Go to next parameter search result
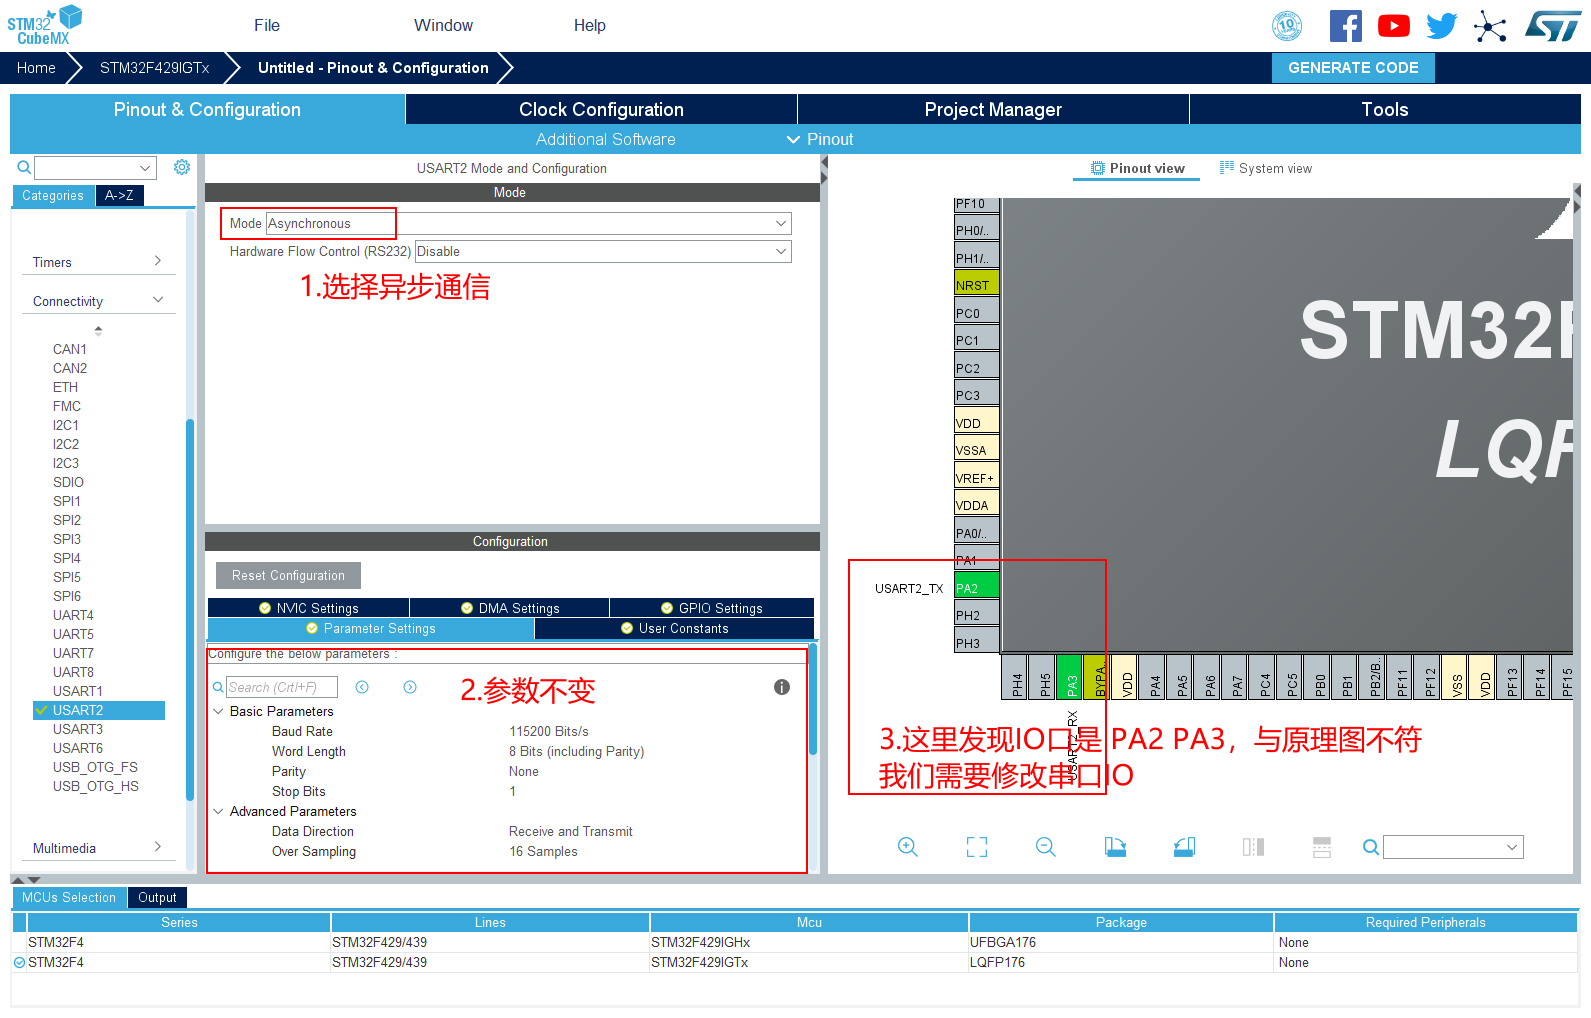 [x=410, y=687]
